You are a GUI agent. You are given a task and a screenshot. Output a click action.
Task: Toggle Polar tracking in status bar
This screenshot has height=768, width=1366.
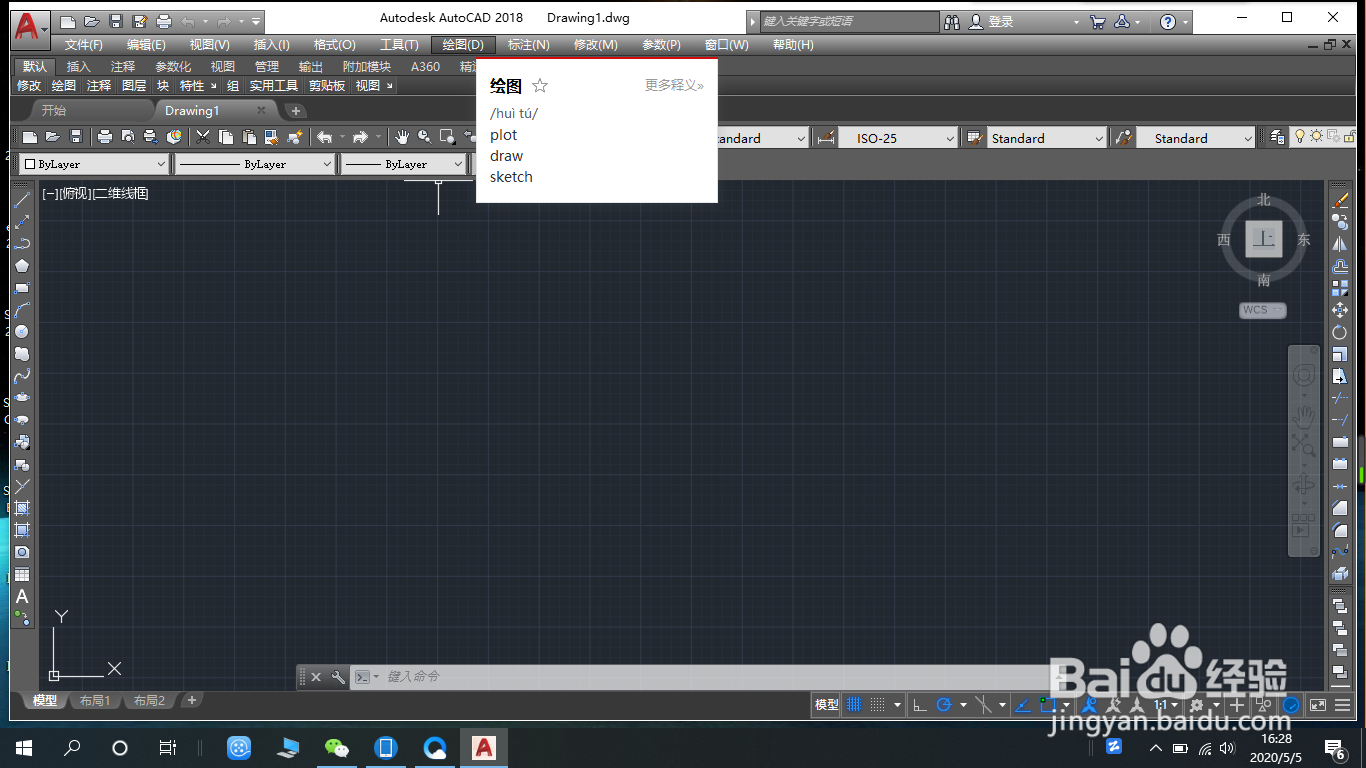pos(943,705)
